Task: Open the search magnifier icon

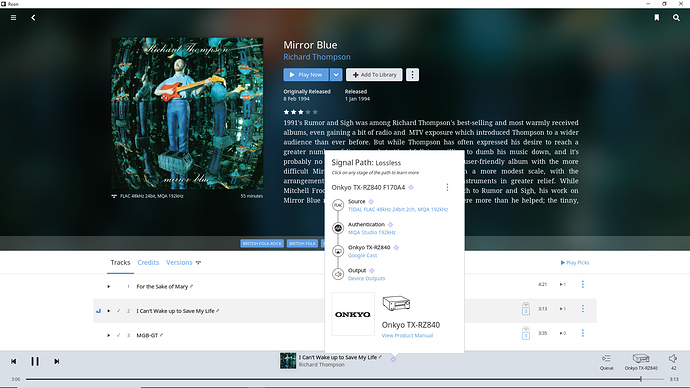Action: point(676,18)
